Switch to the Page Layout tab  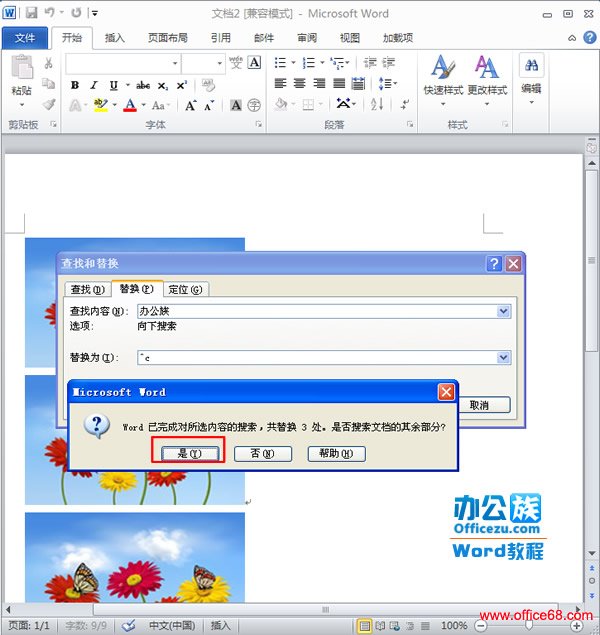(x=168, y=38)
